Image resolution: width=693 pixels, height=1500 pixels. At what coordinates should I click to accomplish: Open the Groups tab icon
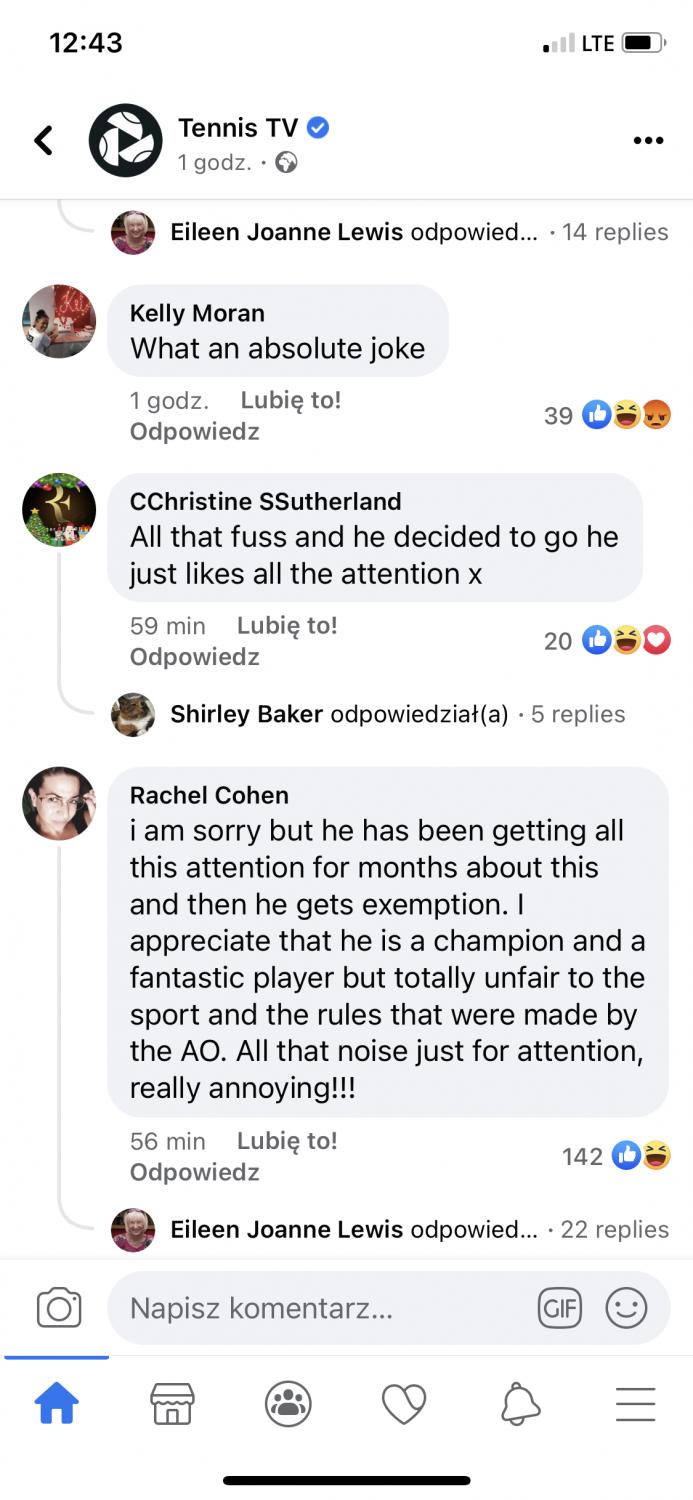(288, 1404)
